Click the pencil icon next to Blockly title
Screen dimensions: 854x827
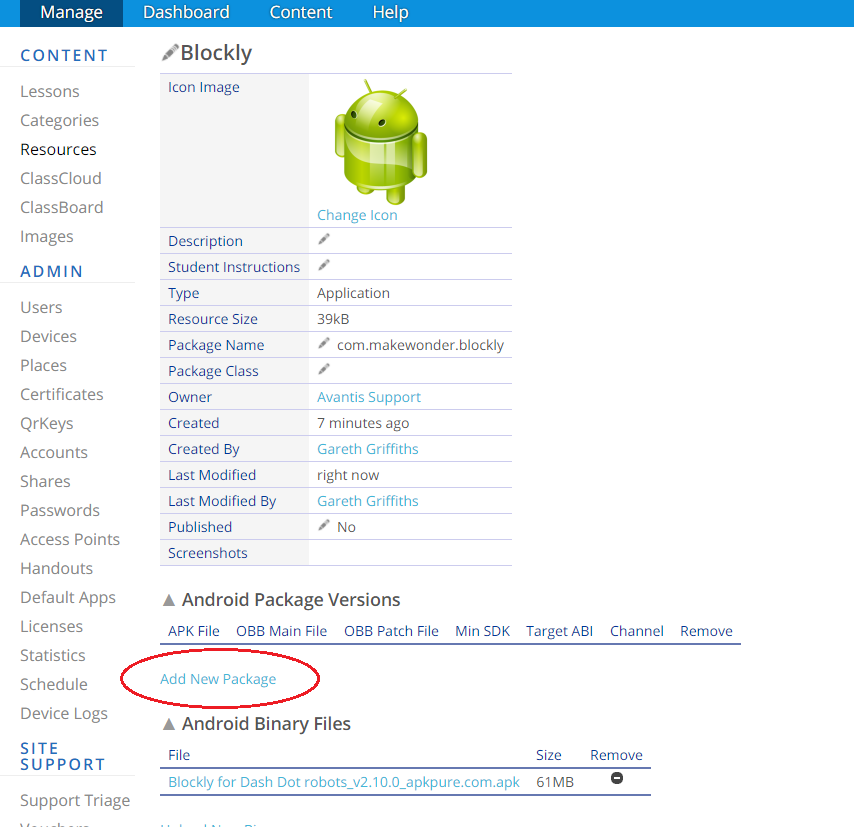coord(170,52)
